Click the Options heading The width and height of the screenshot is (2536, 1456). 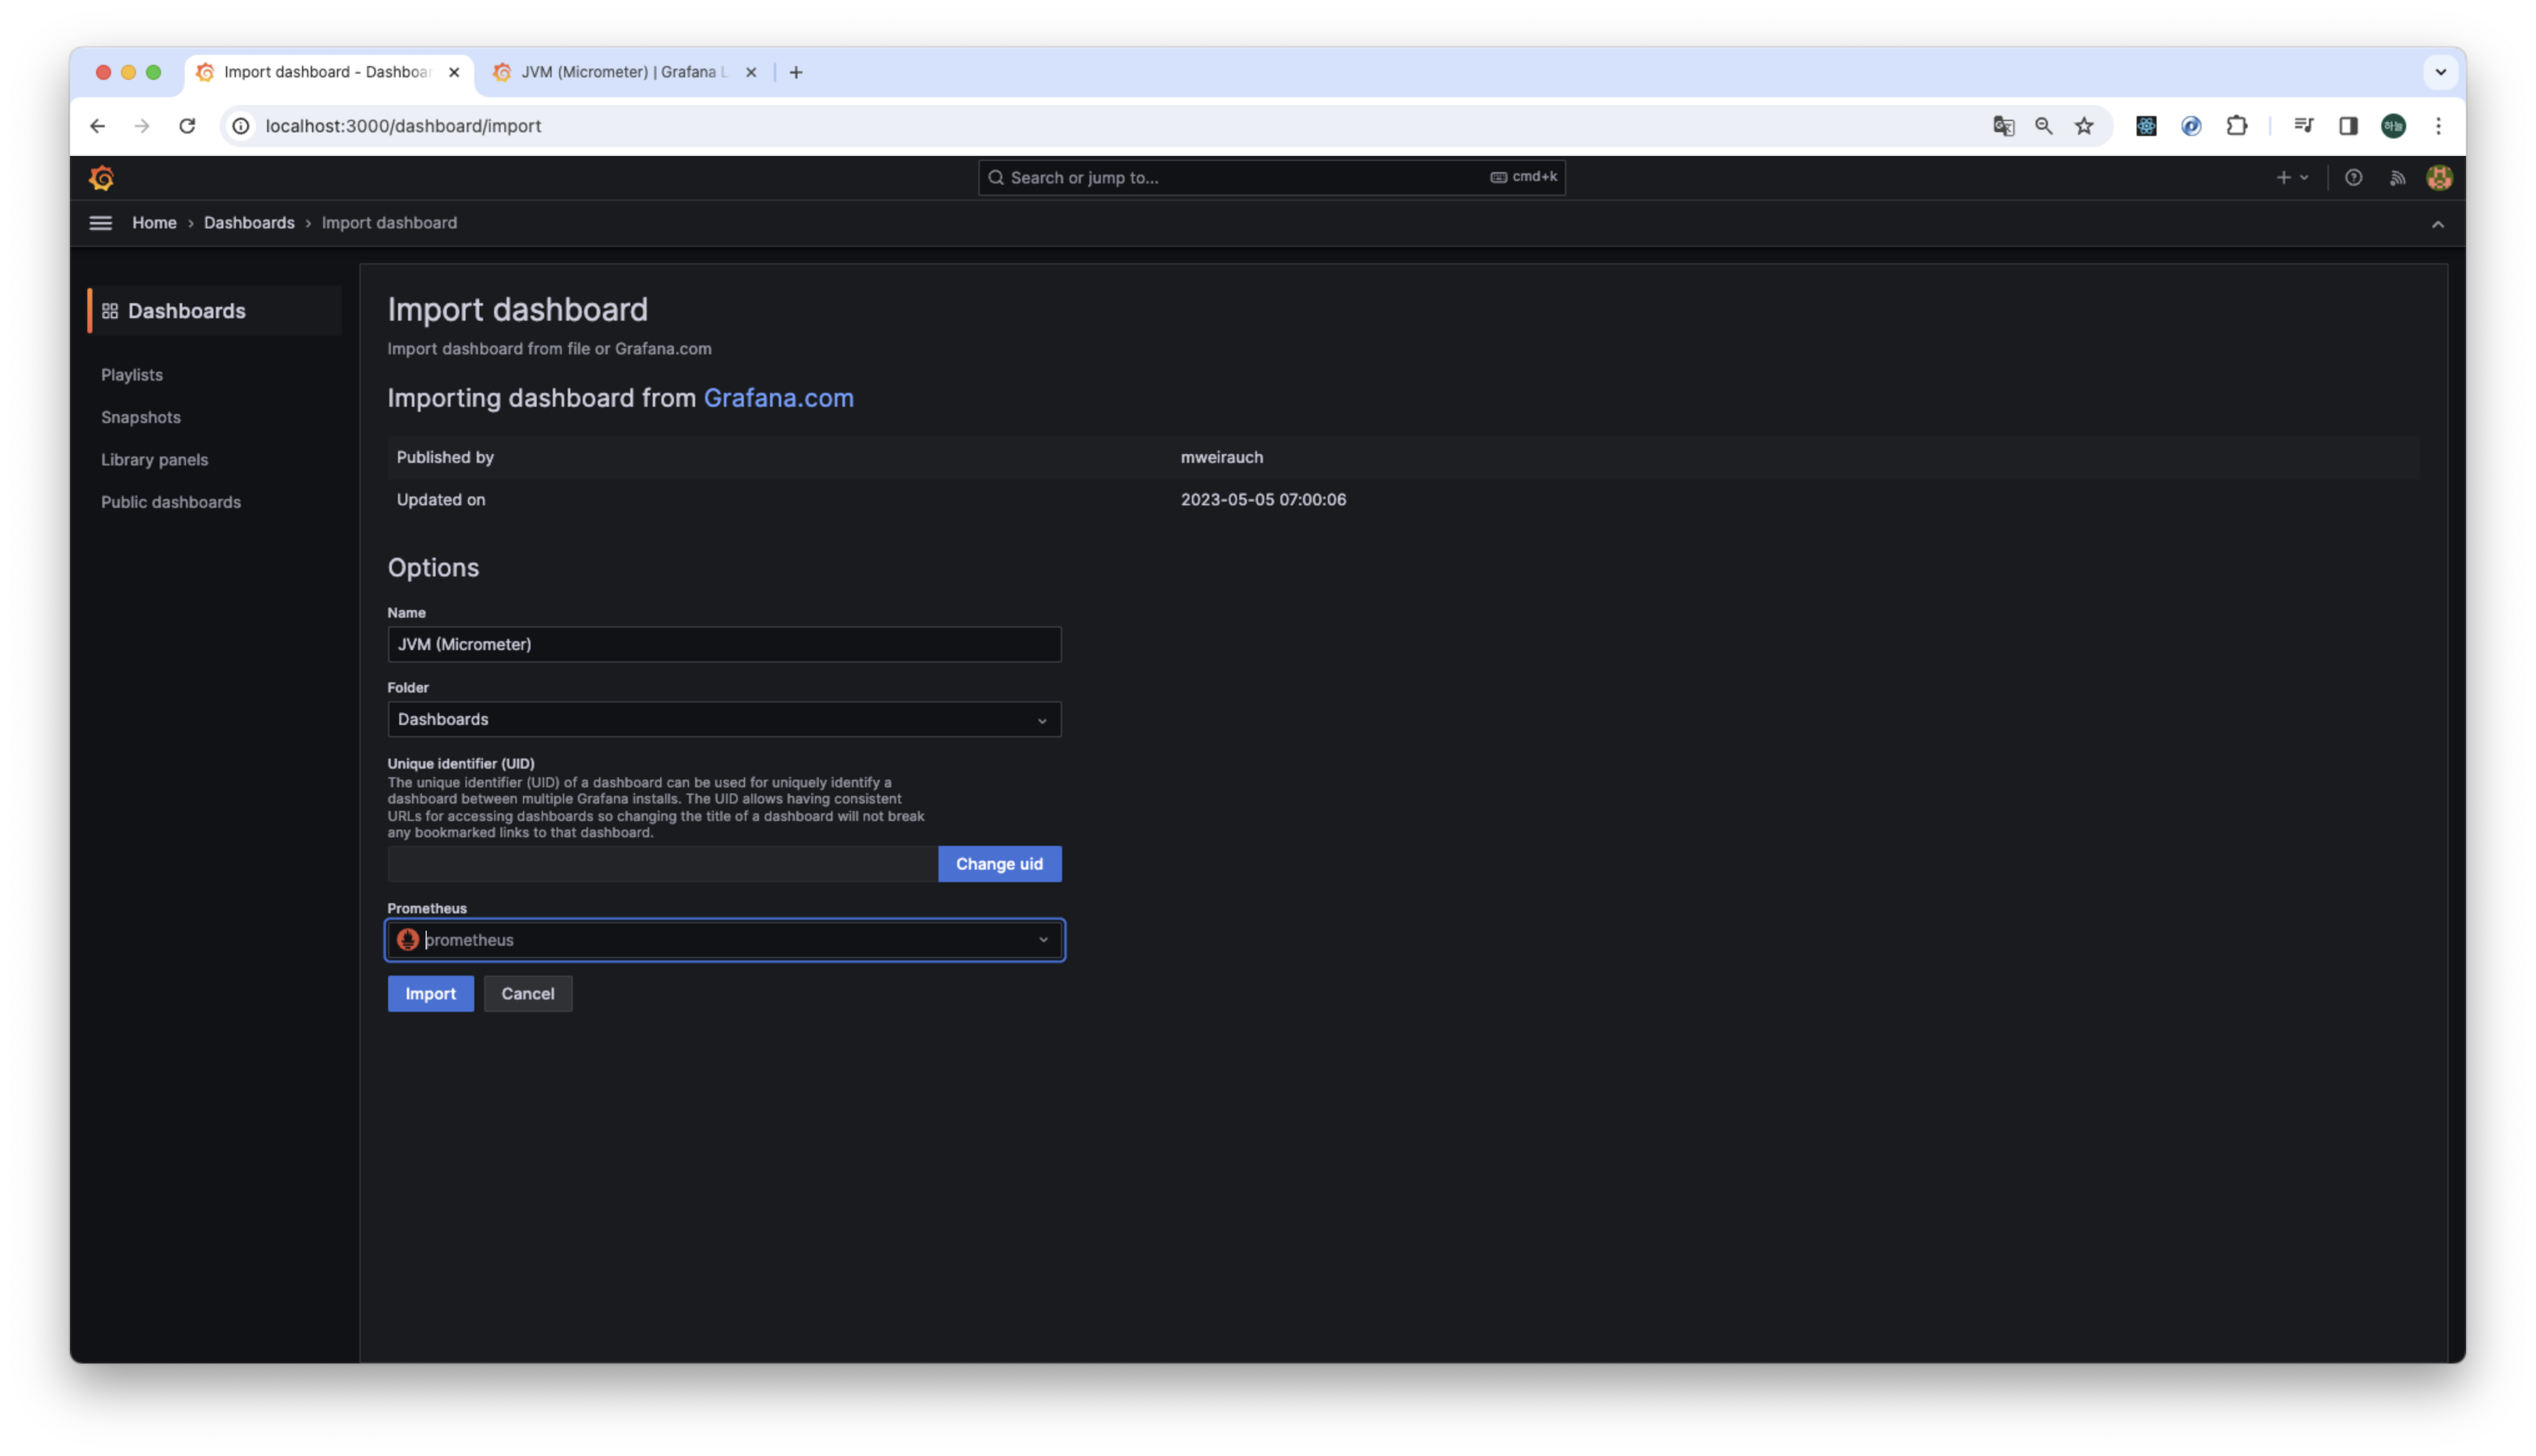click(433, 568)
